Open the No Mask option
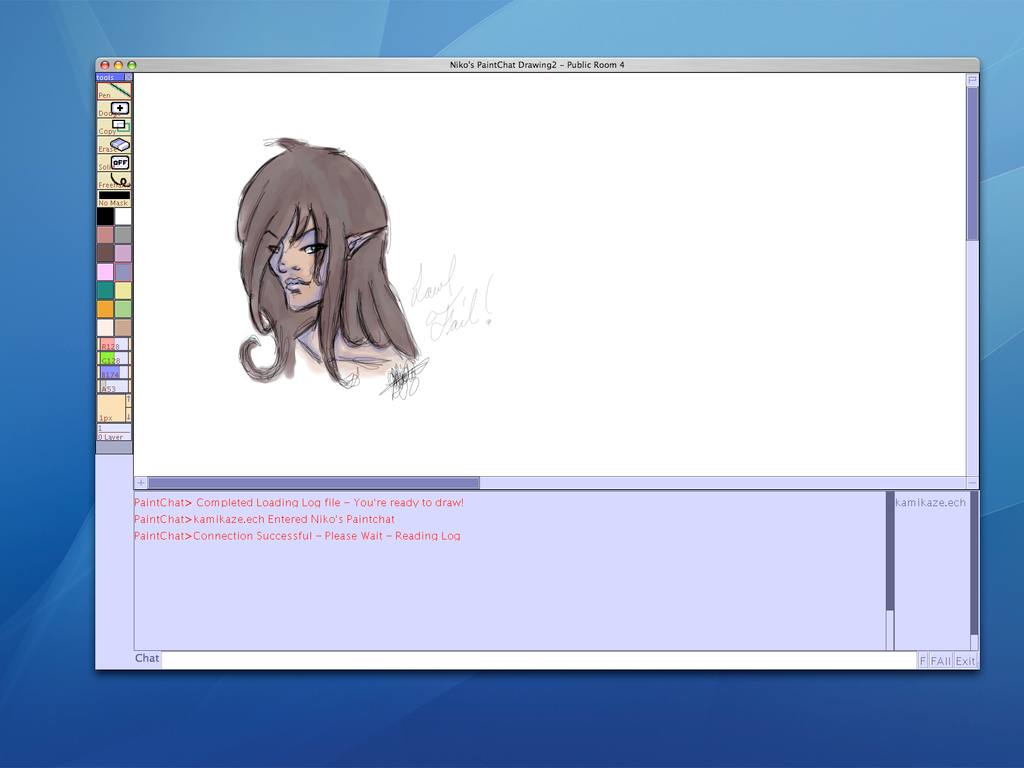 (x=114, y=199)
